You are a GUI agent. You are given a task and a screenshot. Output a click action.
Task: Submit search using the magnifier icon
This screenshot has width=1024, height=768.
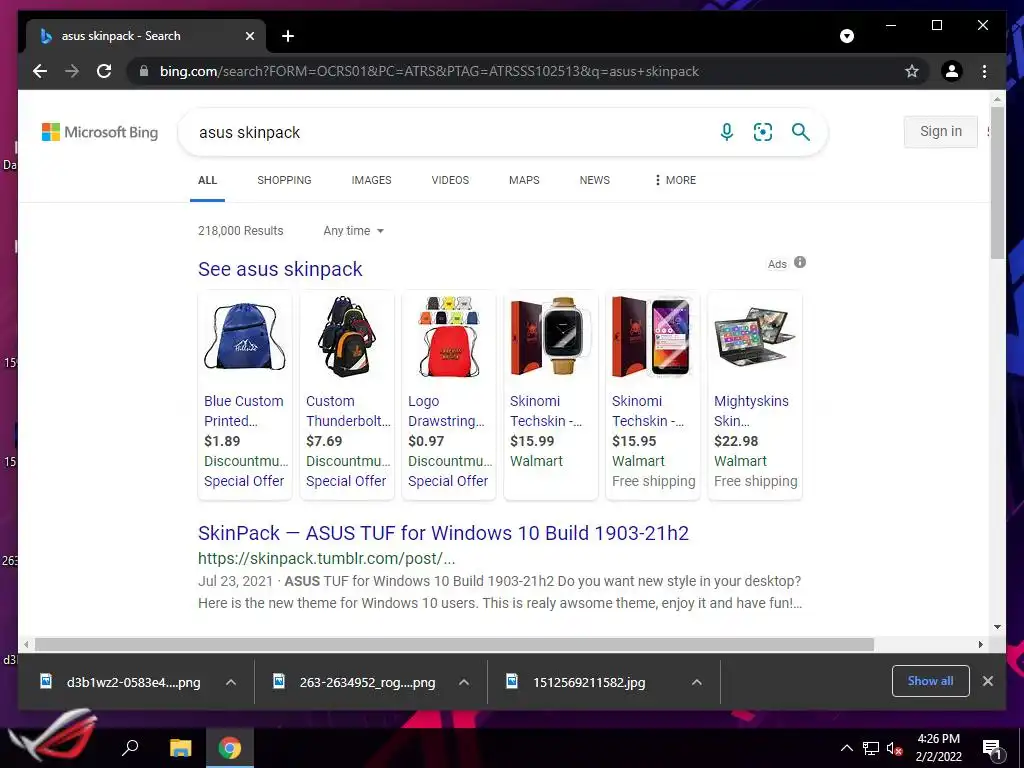pyautogui.click(x=801, y=132)
